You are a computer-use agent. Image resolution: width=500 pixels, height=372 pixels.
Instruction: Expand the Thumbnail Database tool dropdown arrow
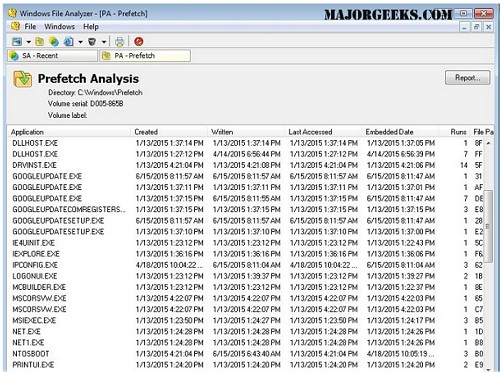point(29,42)
